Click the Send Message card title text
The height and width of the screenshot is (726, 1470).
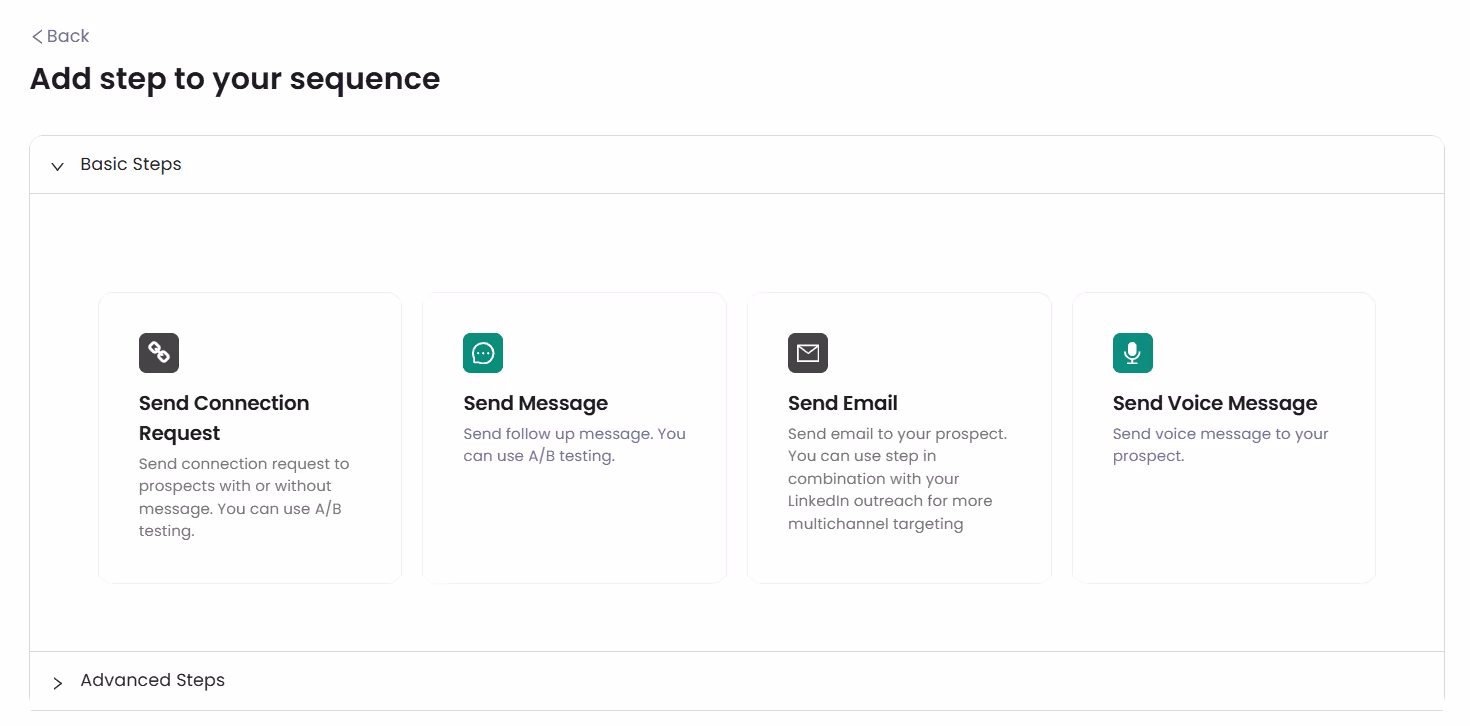coord(535,403)
